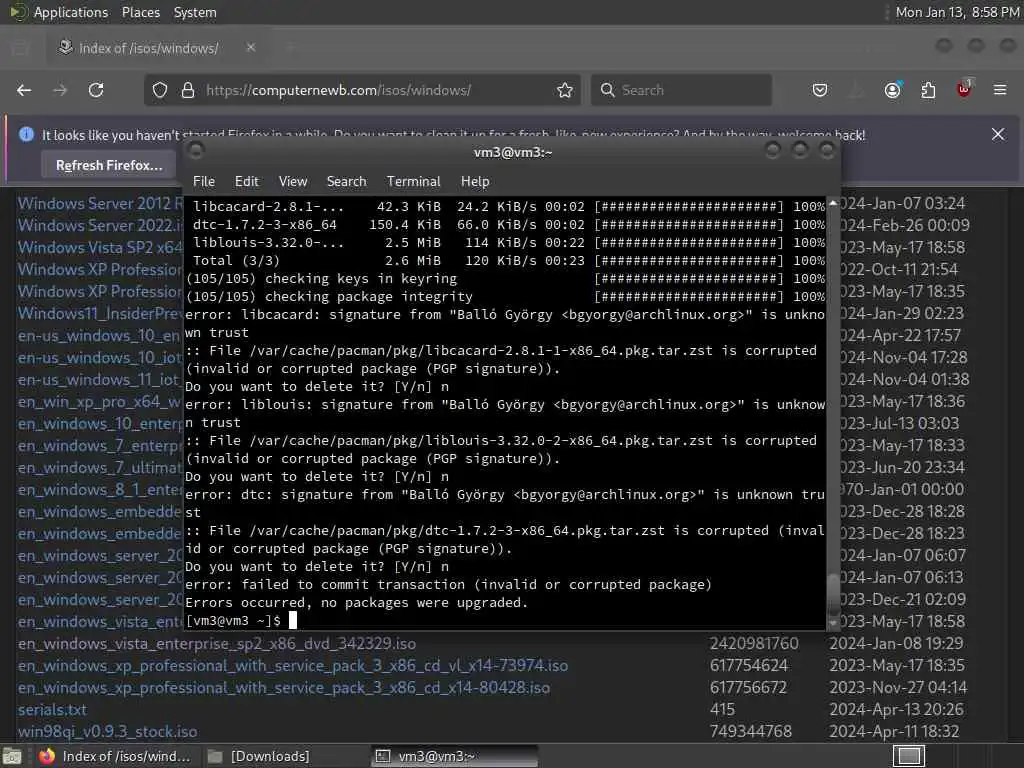Open the Places menu in top panel
The image size is (1024, 768).
pyautogui.click(x=141, y=12)
